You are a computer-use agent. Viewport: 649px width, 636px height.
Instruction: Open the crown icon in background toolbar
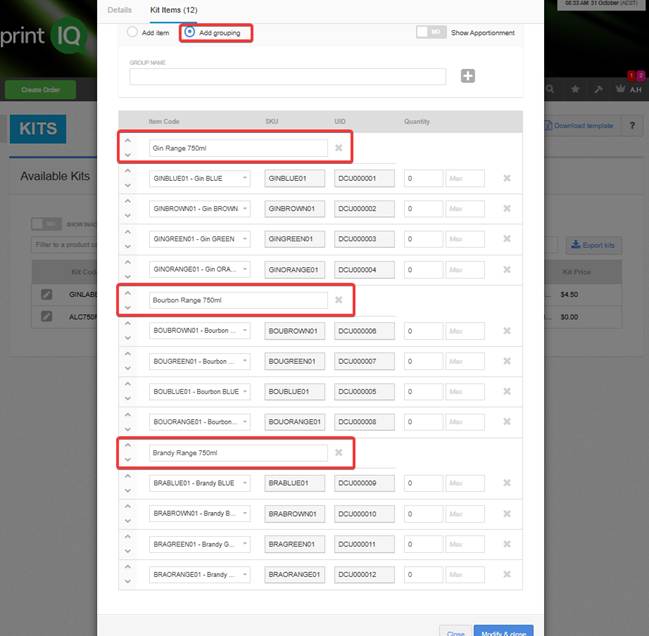(x=620, y=89)
